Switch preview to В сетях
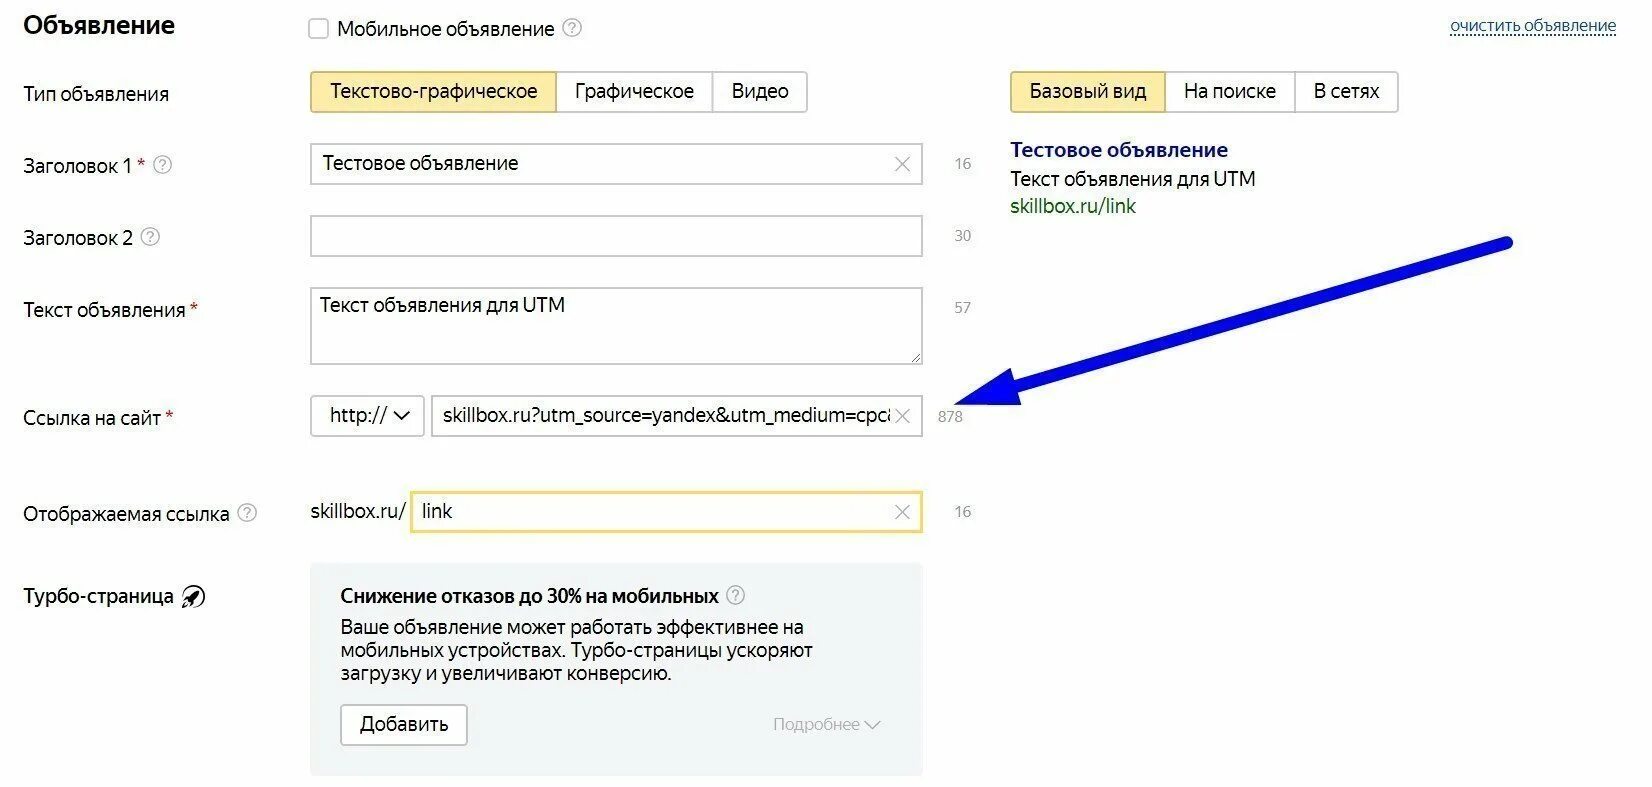This screenshot has height=787, width=1652. 1346,92
